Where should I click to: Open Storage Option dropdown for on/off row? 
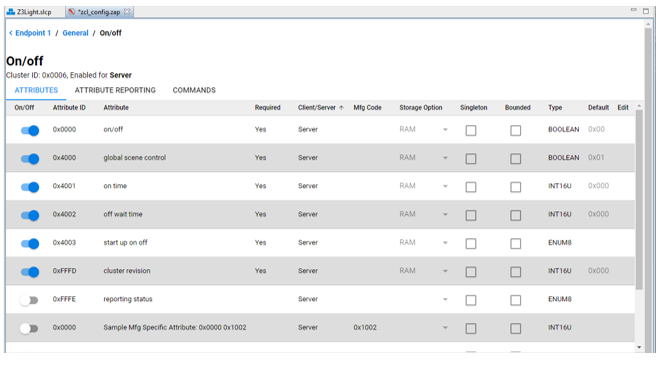coord(423,130)
